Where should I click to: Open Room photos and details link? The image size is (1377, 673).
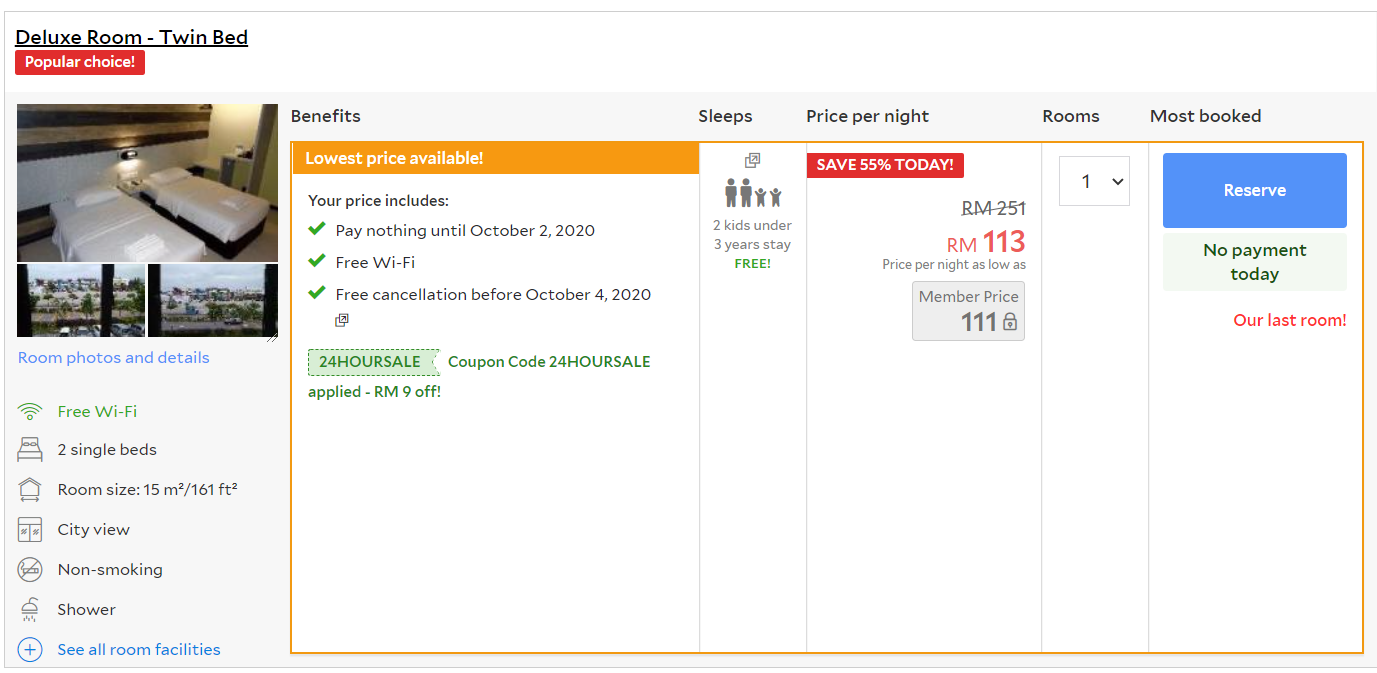click(113, 358)
